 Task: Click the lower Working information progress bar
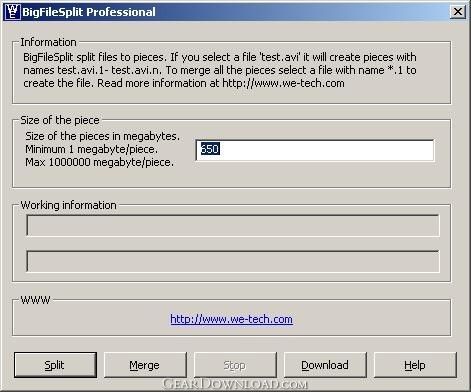(233, 261)
